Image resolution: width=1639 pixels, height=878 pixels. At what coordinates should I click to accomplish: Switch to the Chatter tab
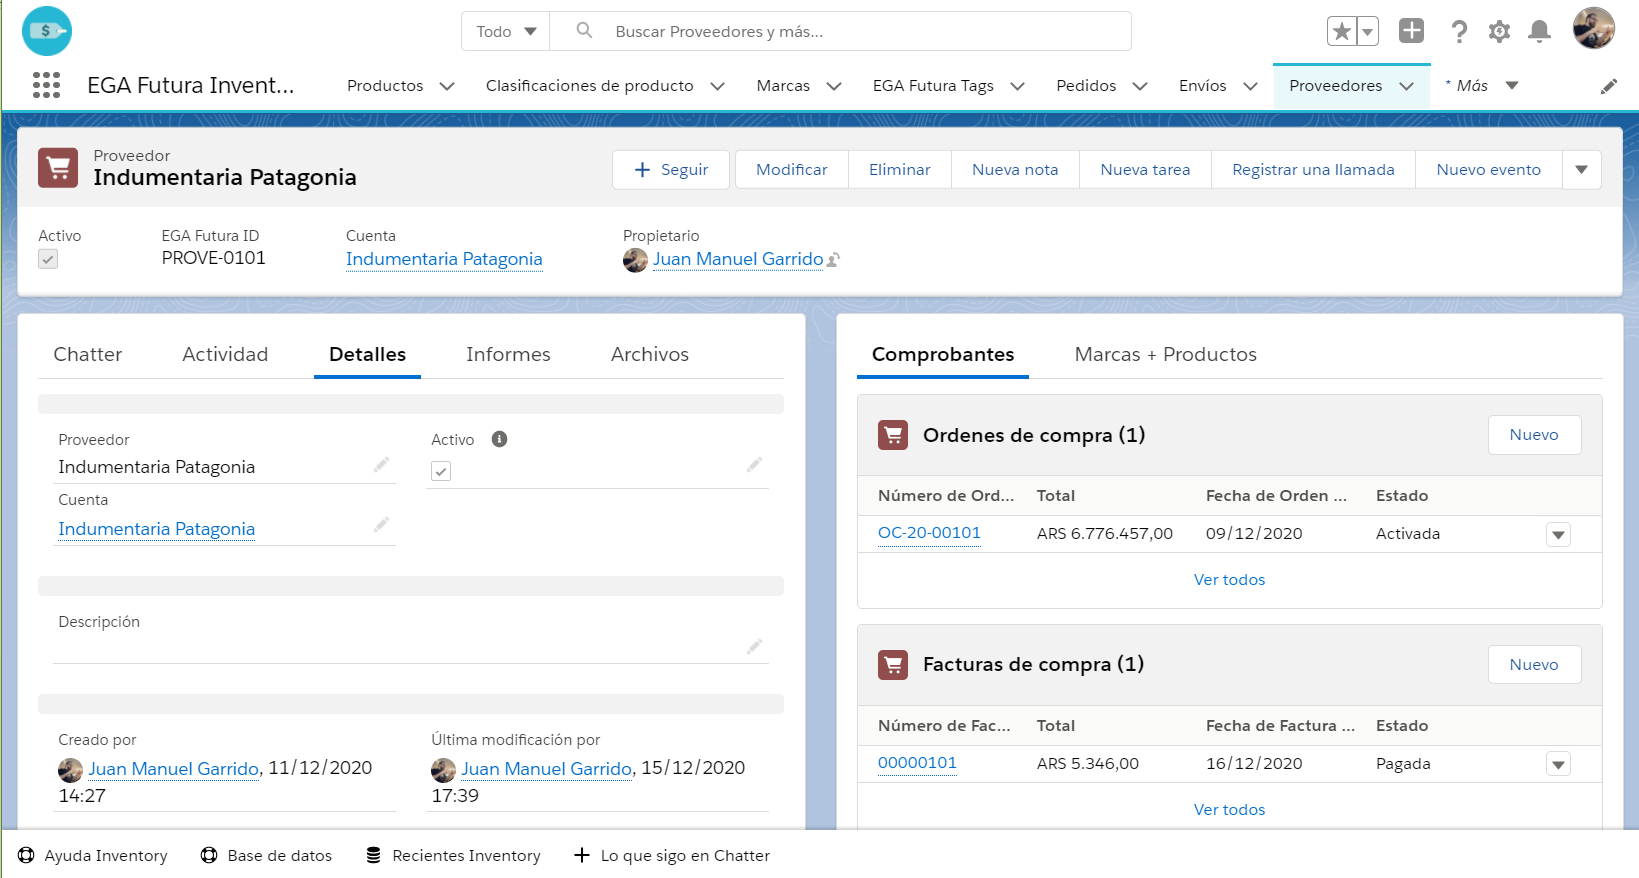[88, 355]
